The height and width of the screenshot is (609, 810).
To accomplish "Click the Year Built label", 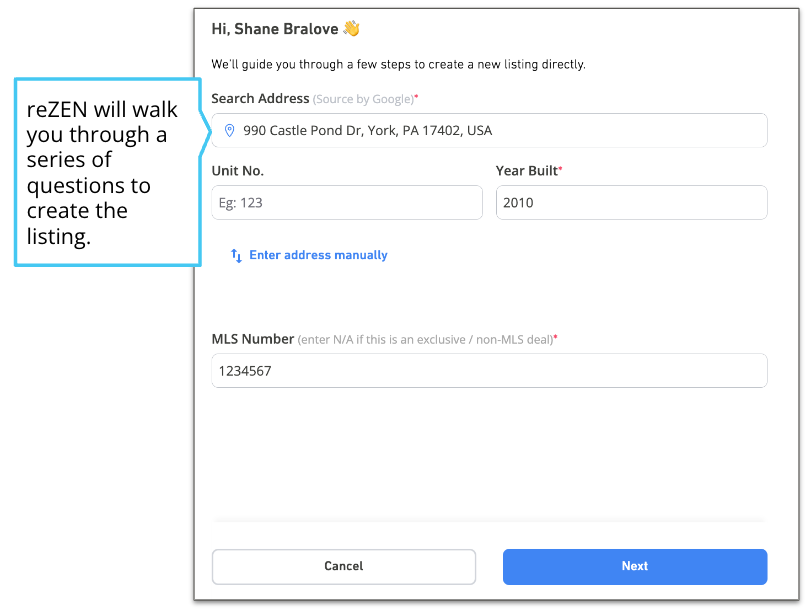I will tap(526, 171).
